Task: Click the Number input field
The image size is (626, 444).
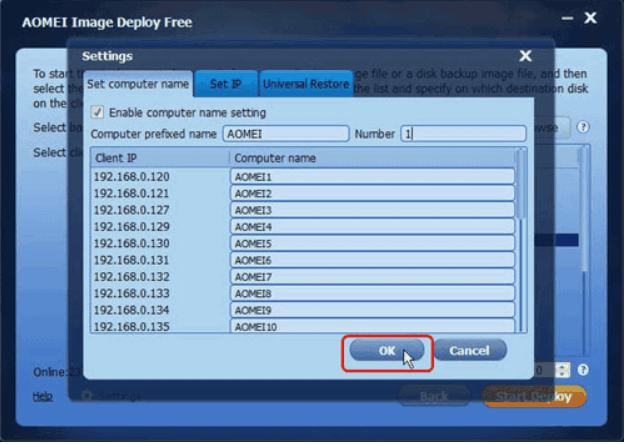Action: tap(463, 134)
